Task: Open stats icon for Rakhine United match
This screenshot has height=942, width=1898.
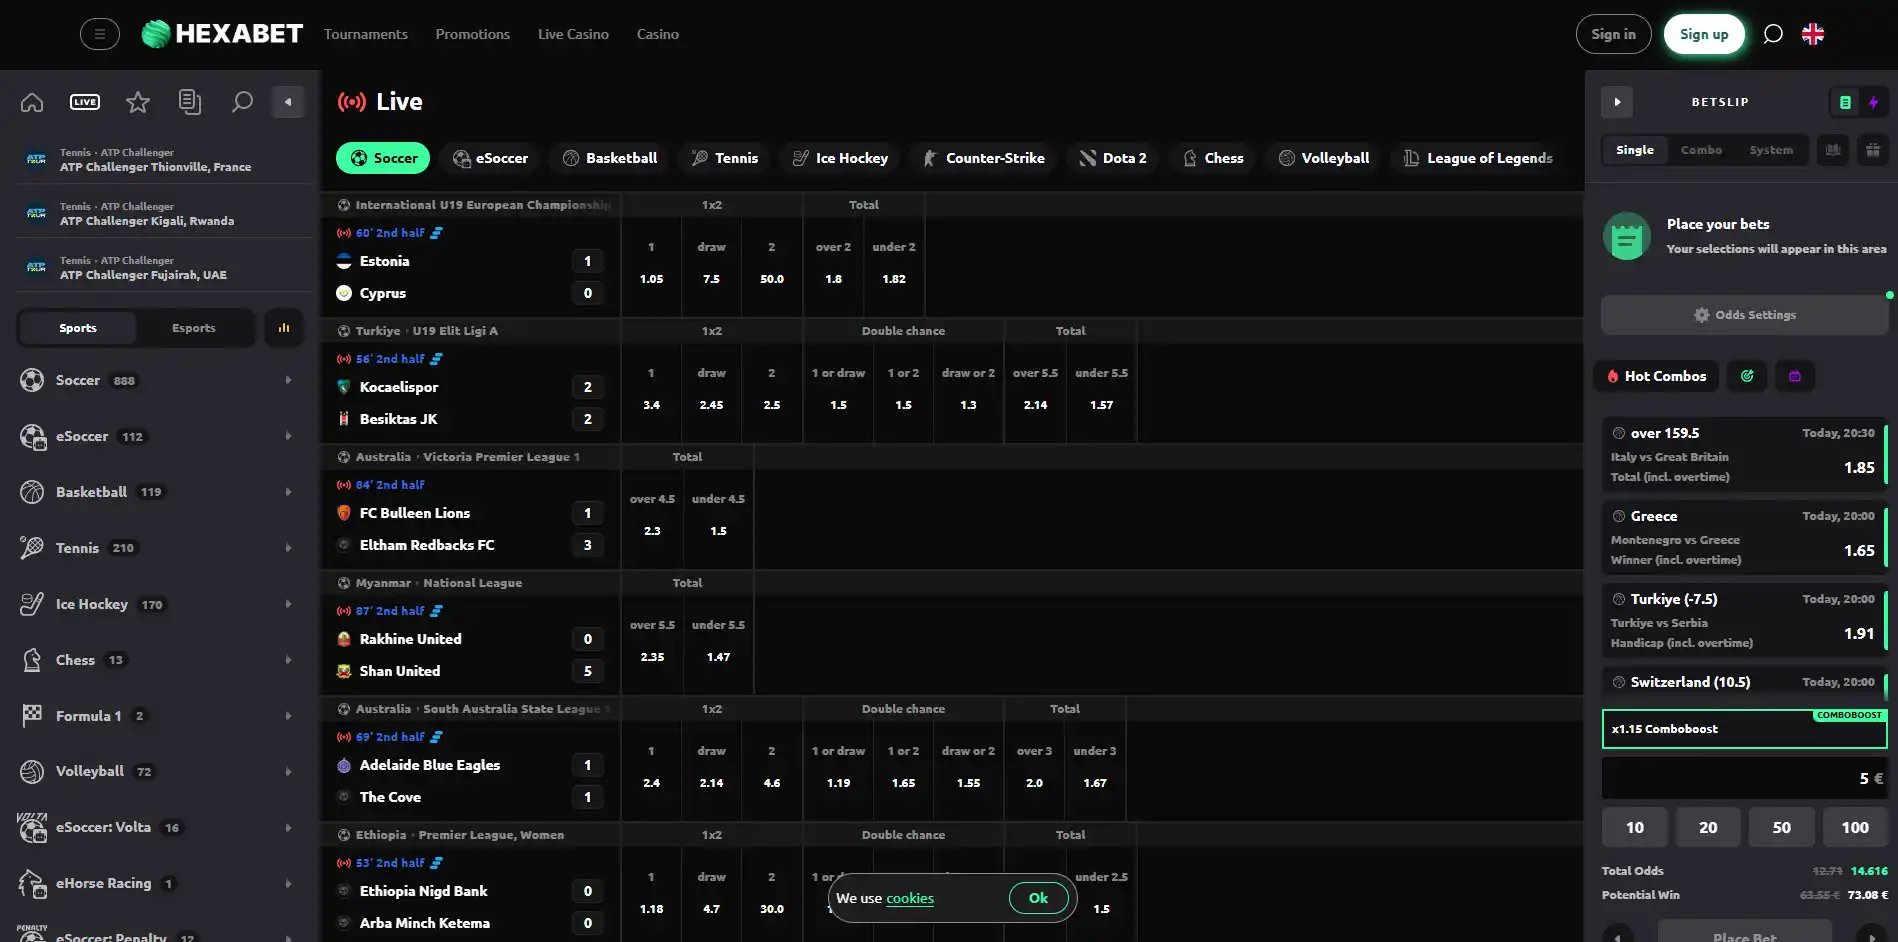Action: (x=436, y=611)
